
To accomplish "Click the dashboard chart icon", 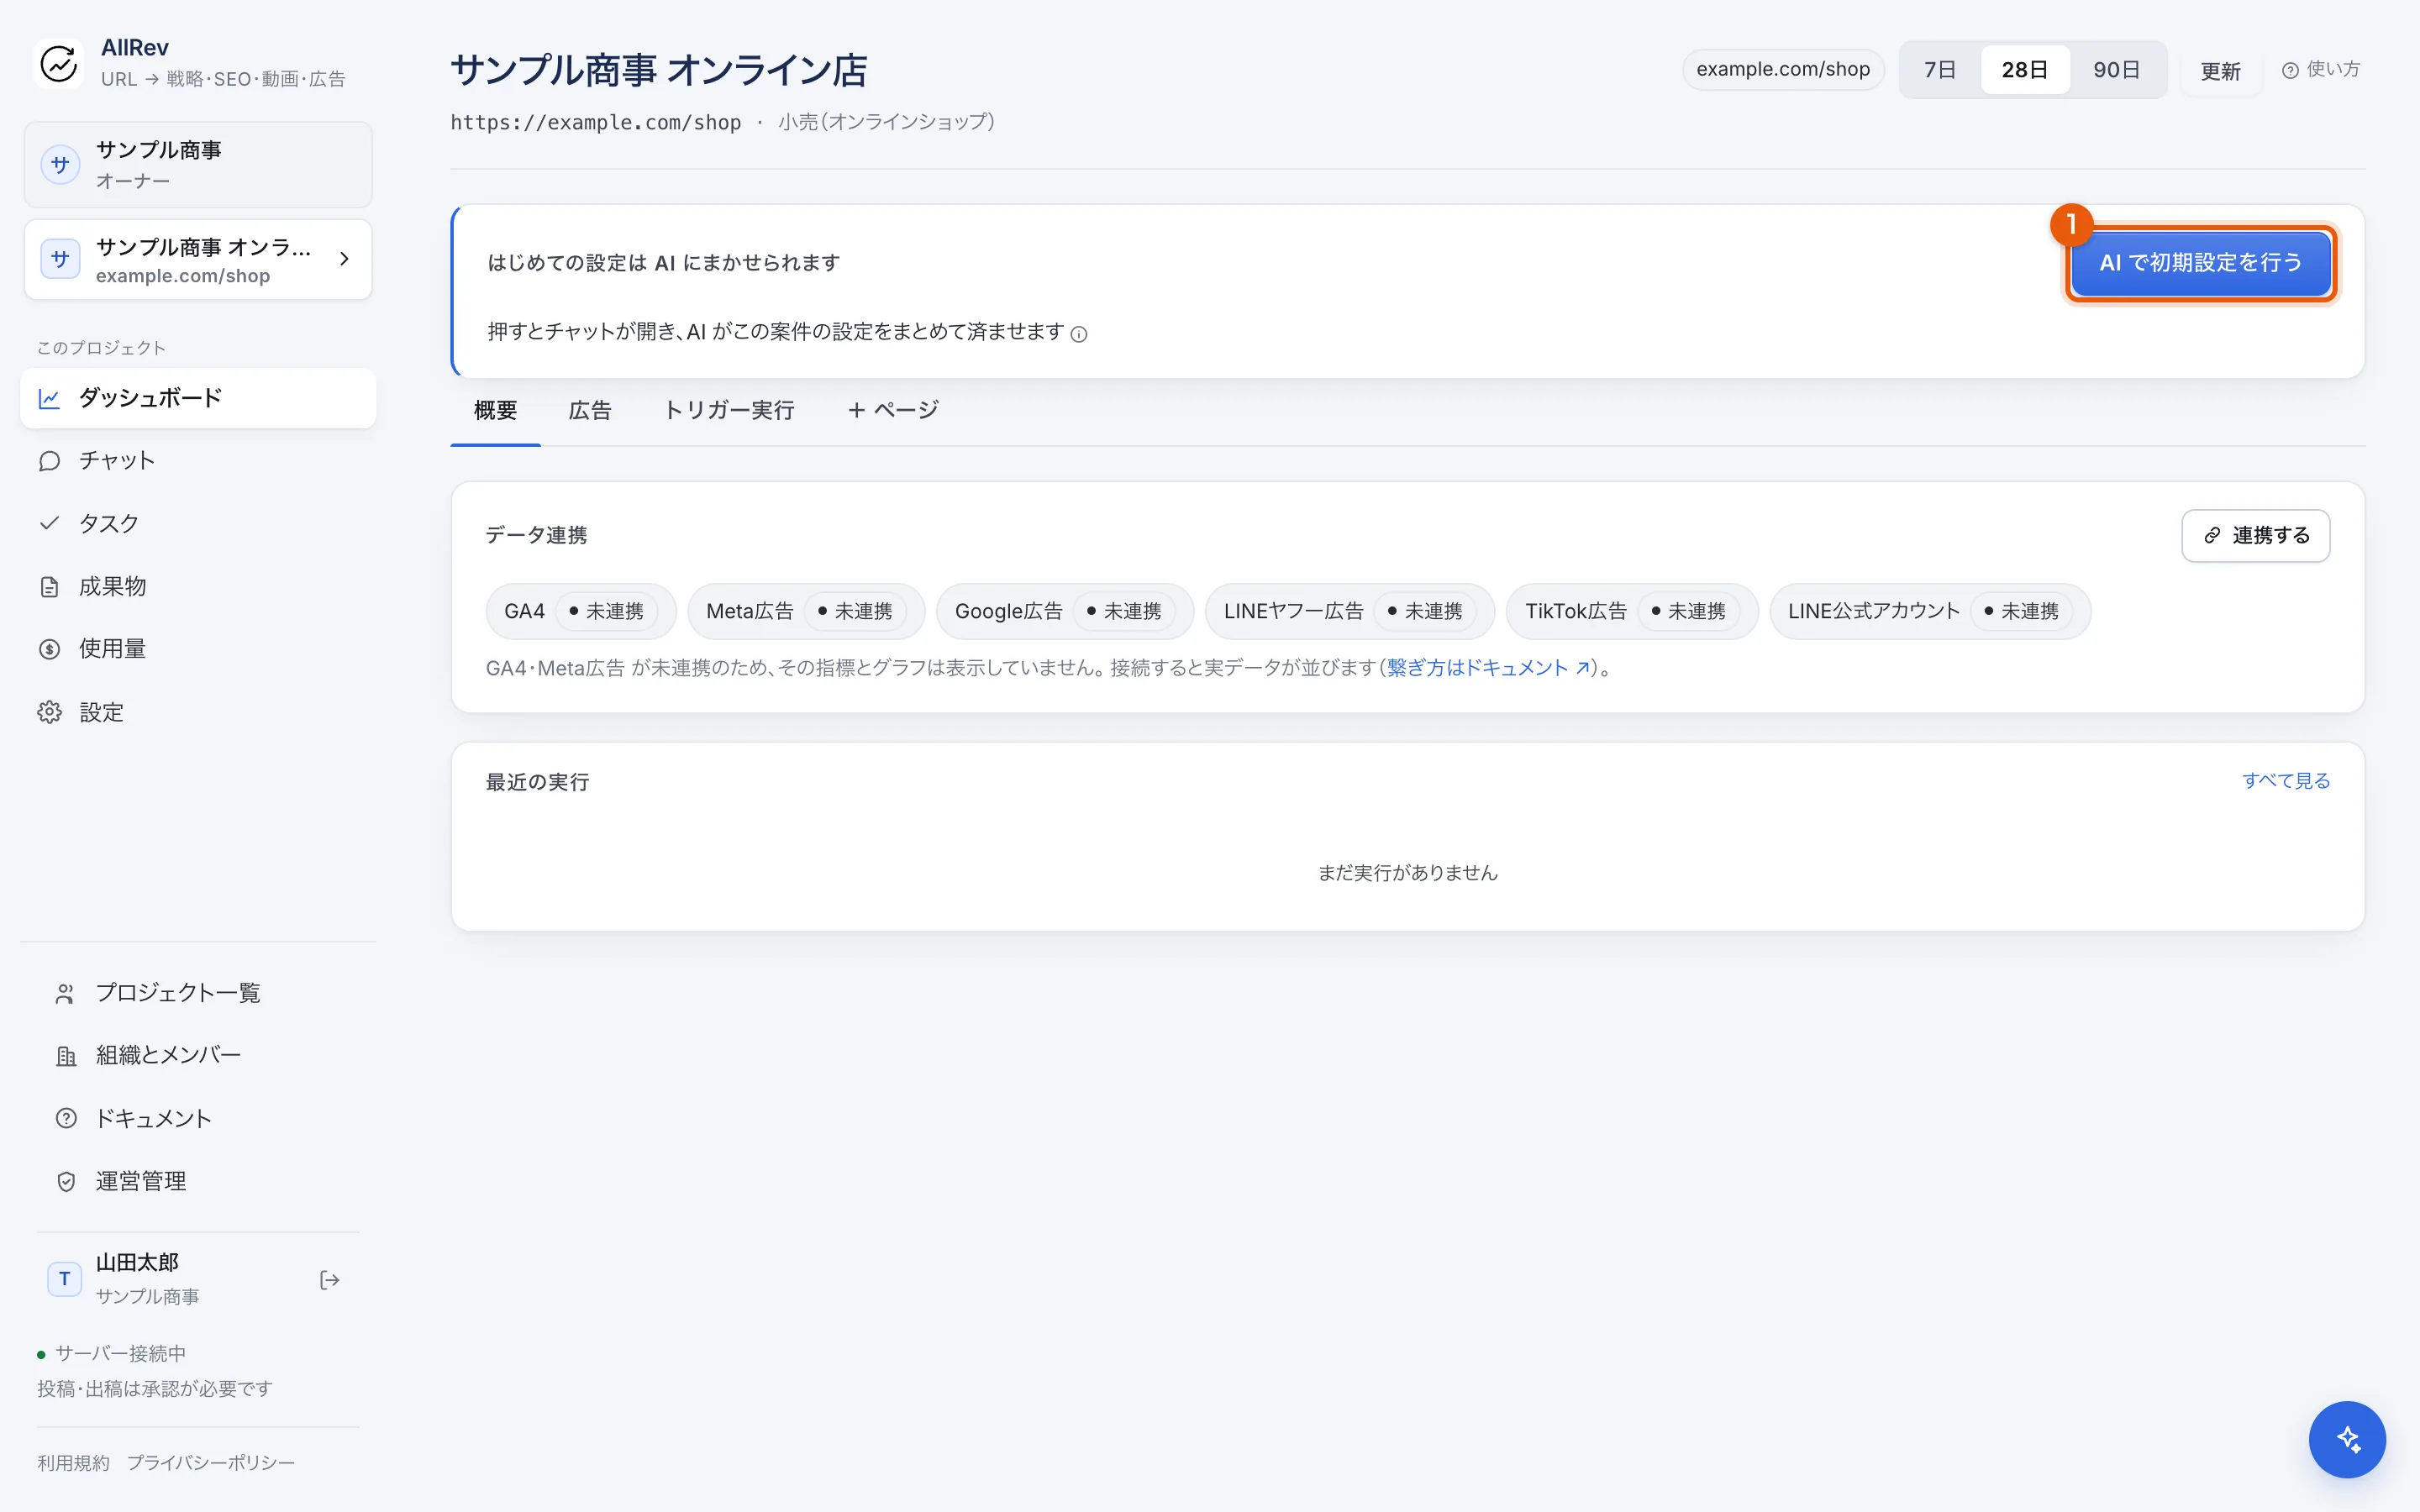I will point(49,398).
